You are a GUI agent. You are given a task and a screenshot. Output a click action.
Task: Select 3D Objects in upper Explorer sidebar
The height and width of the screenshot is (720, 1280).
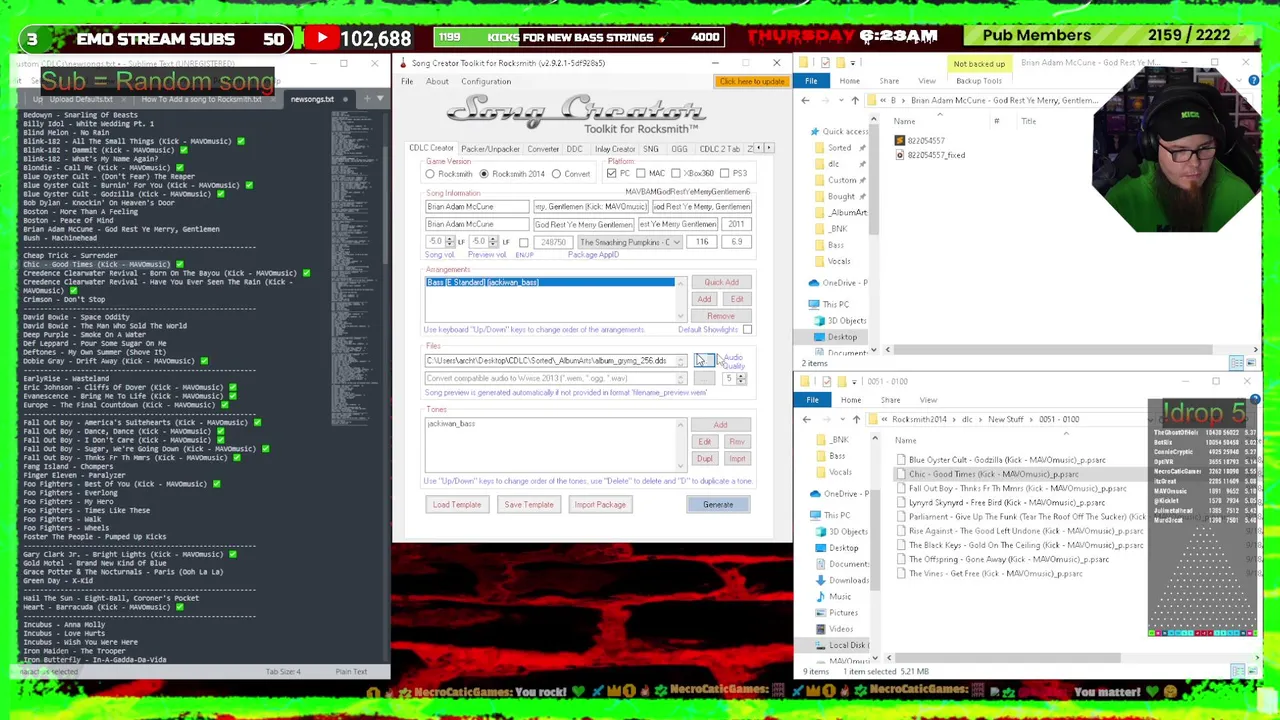point(841,321)
